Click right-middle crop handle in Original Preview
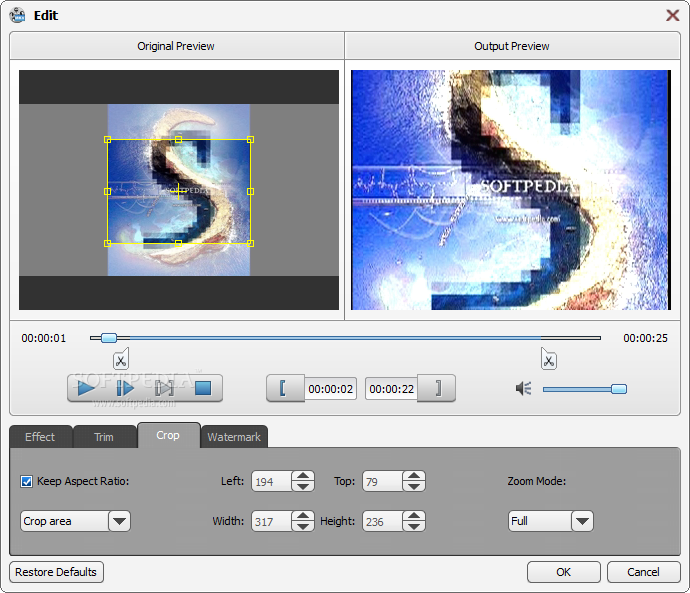This screenshot has width=690, height=593. 250,191
